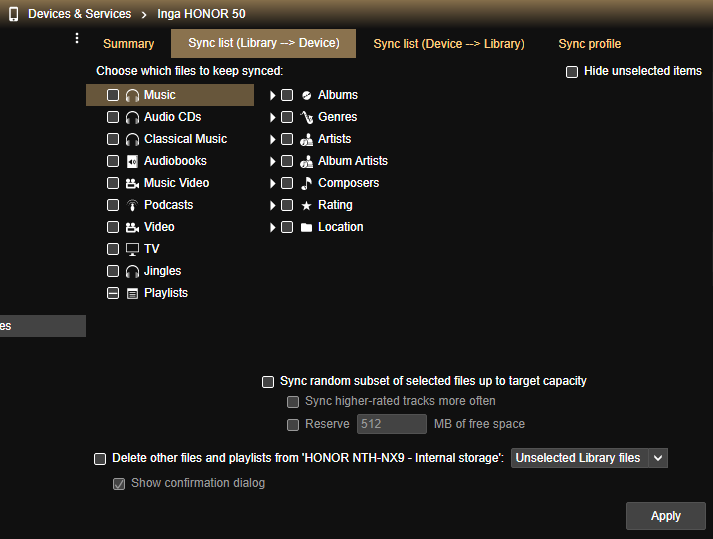Click the headphones icon next to Music
713x539 pixels.
coord(132,95)
